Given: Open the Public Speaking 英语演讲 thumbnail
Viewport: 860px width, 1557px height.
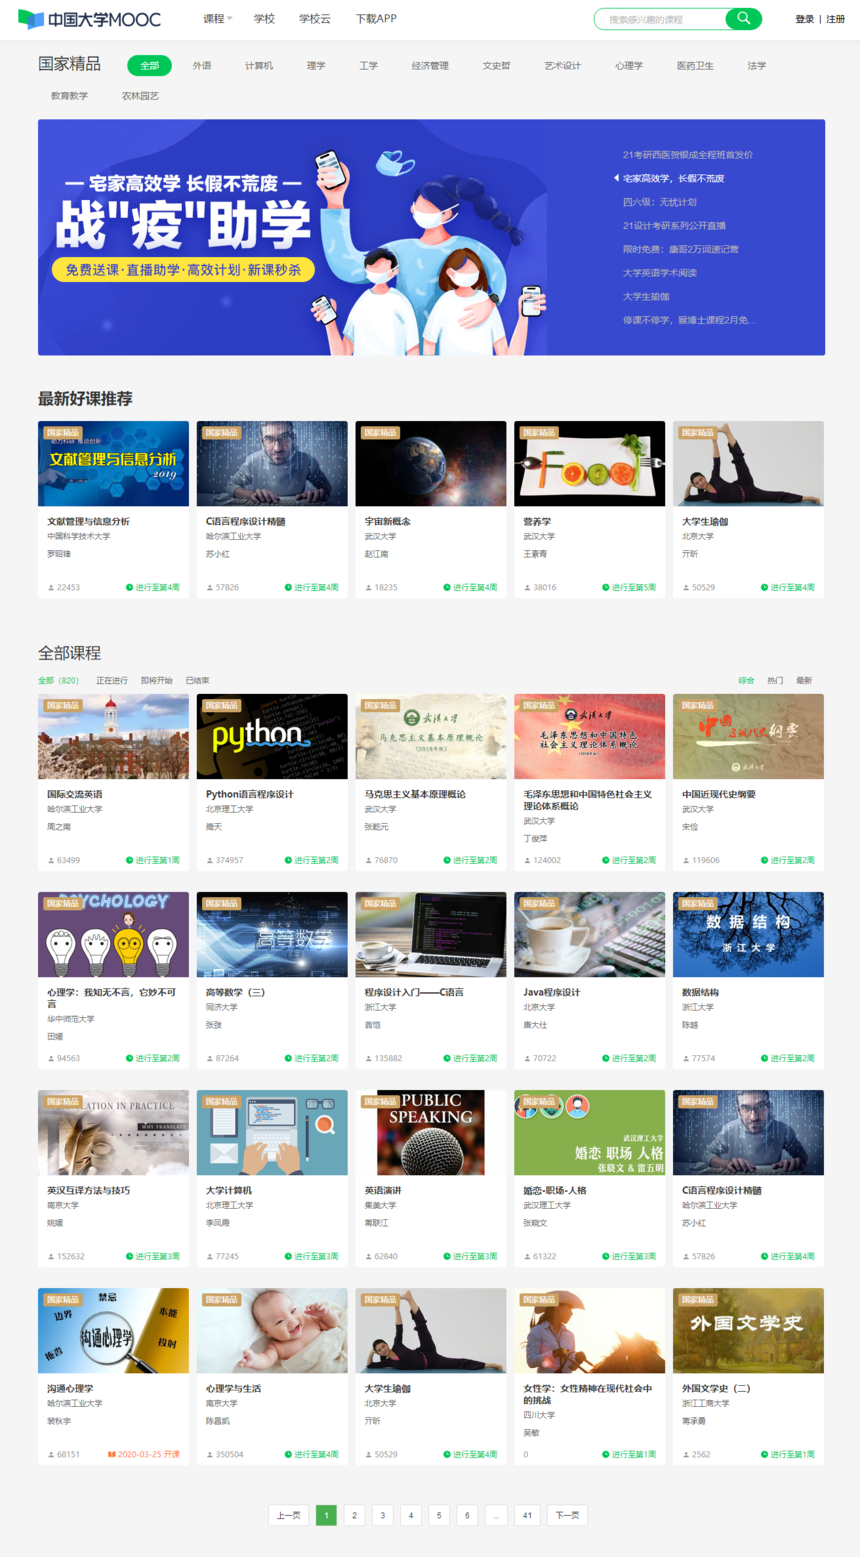Looking at the screenshot, I should click(431, 1132).
